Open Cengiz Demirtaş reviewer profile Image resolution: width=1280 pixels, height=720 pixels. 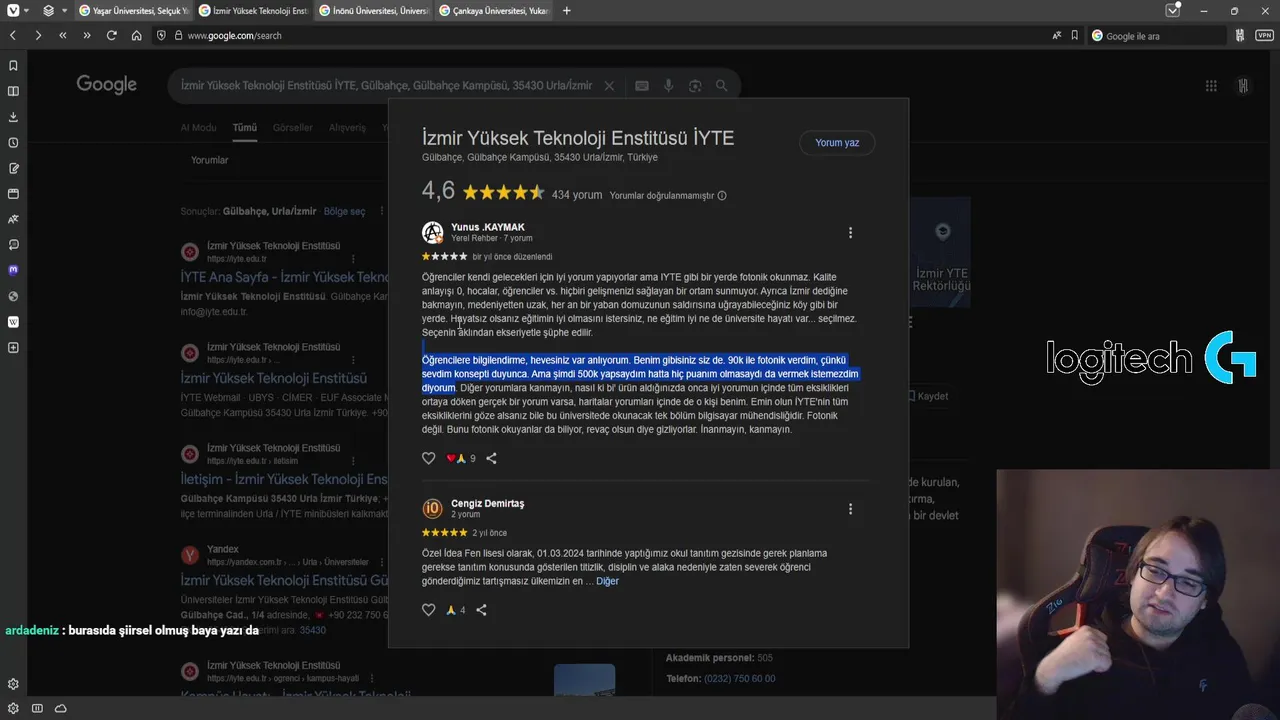tap(487, 503)
